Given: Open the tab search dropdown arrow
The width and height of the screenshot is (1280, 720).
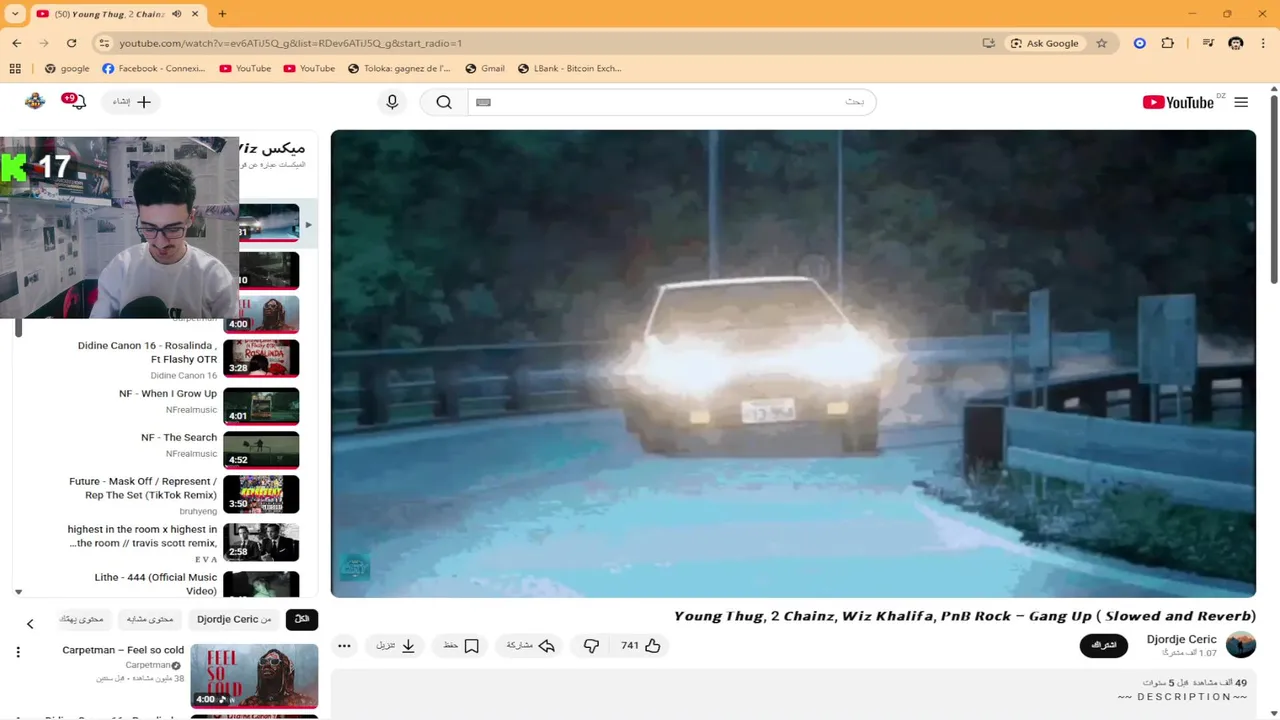Looking at the screenshot, I should click(x=15, y=14).
